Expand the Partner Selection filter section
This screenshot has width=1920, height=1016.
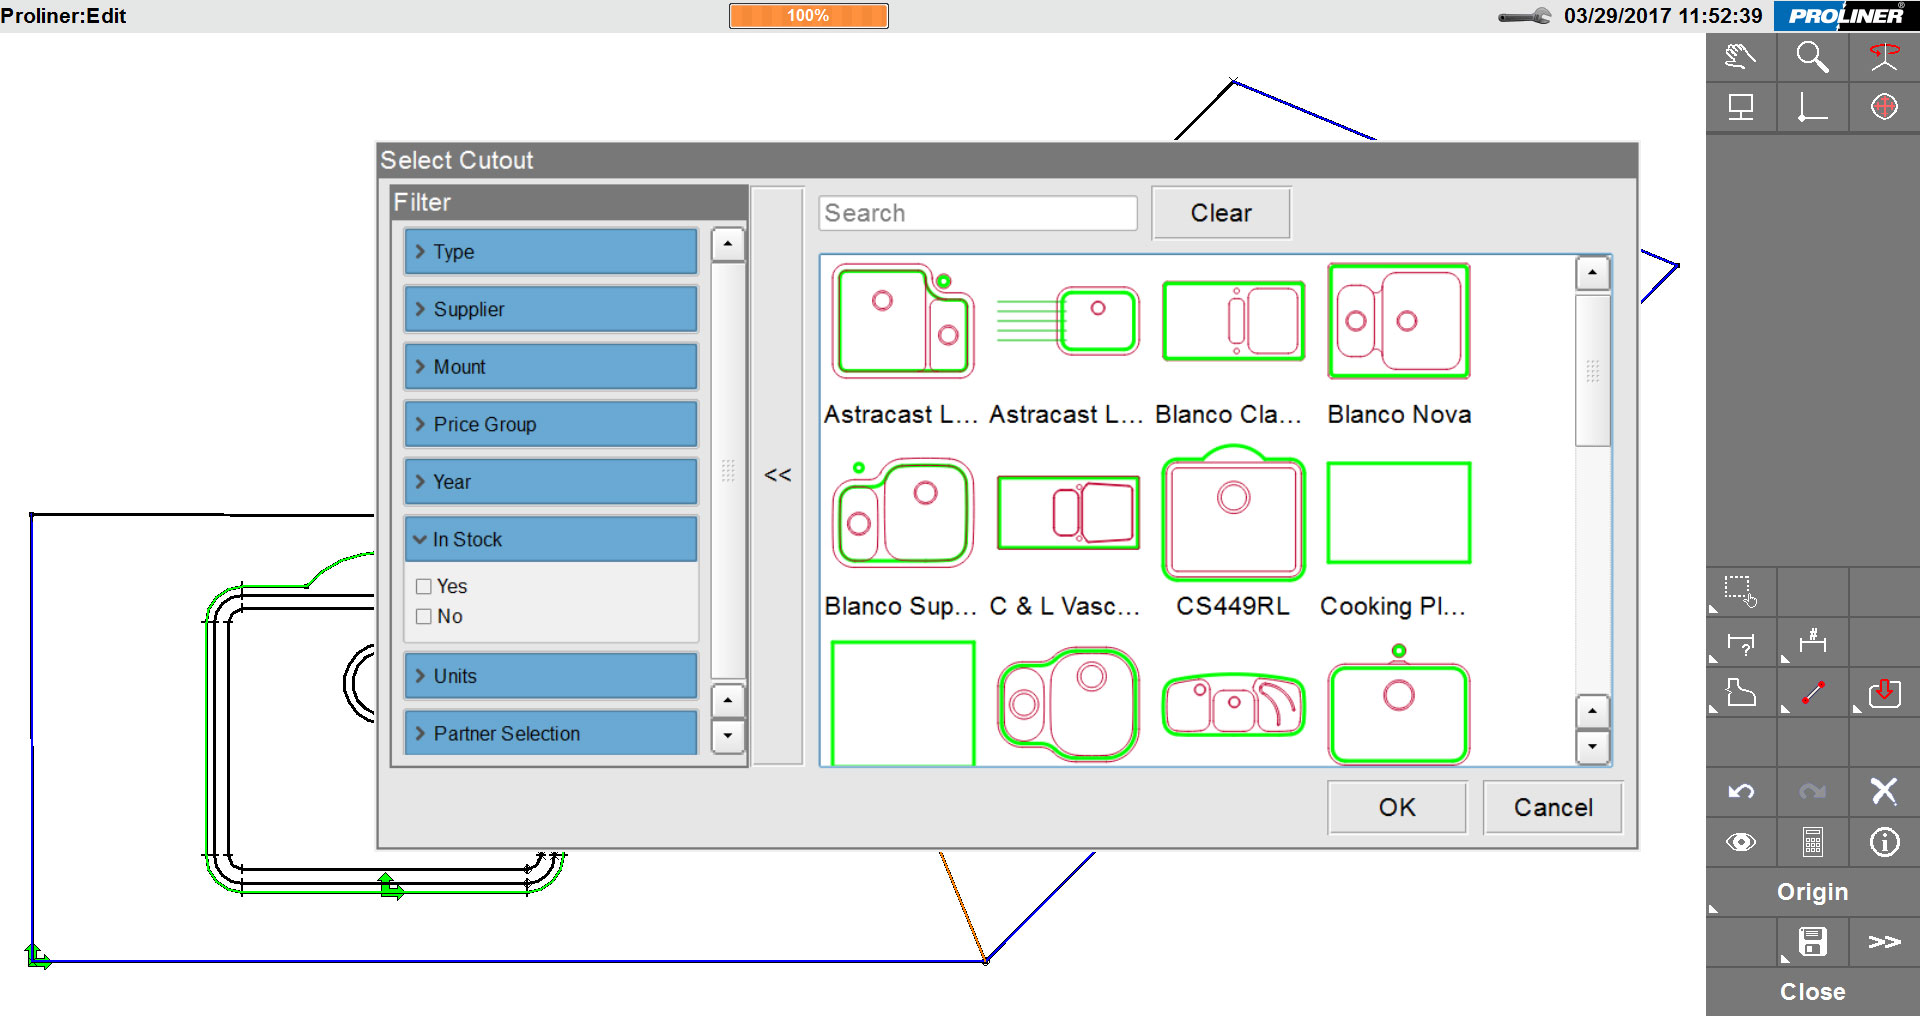point(550,734)
